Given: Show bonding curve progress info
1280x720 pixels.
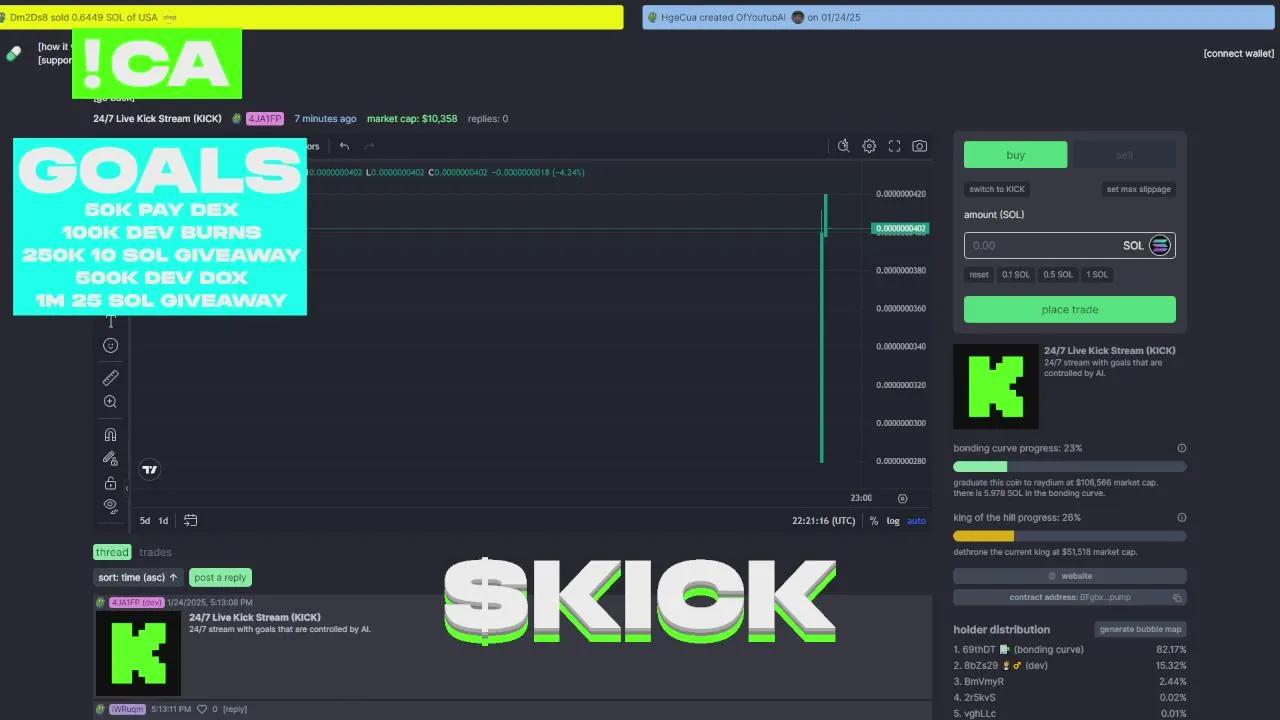Looking at the screenshot, I should [x=1181, y=448].
